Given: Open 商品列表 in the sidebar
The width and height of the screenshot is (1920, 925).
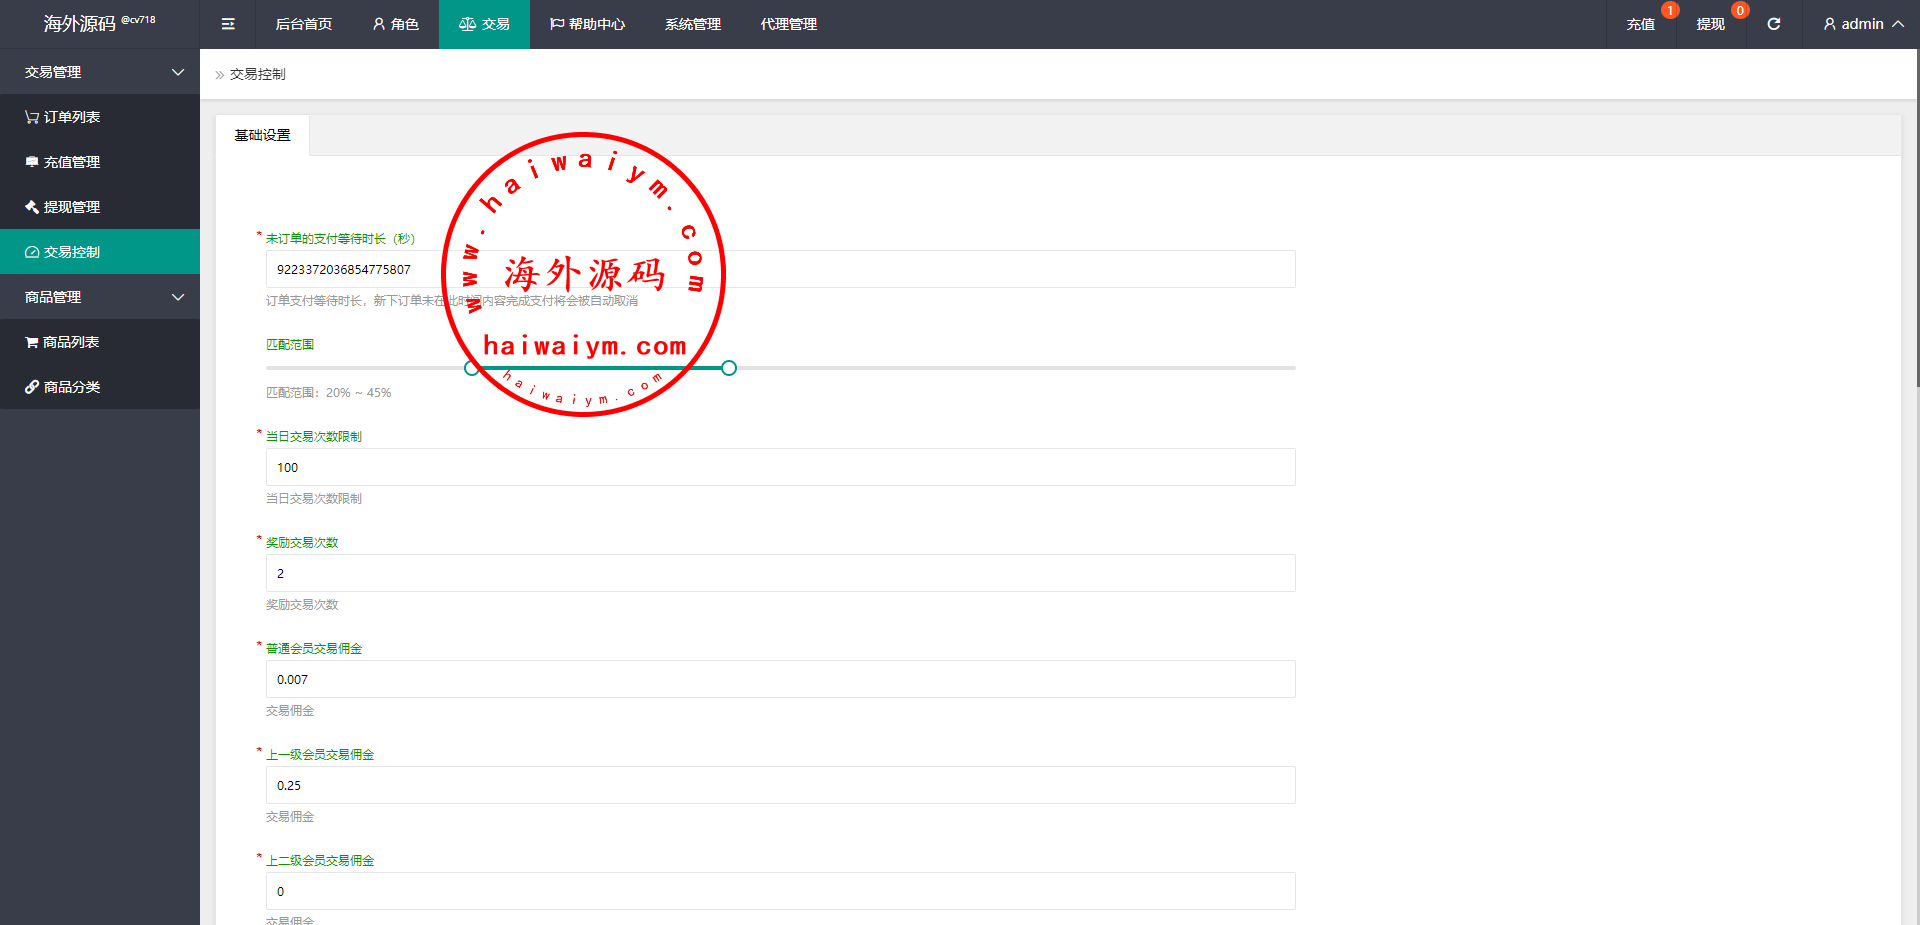Looking at the screenshot, I should 70,342.
